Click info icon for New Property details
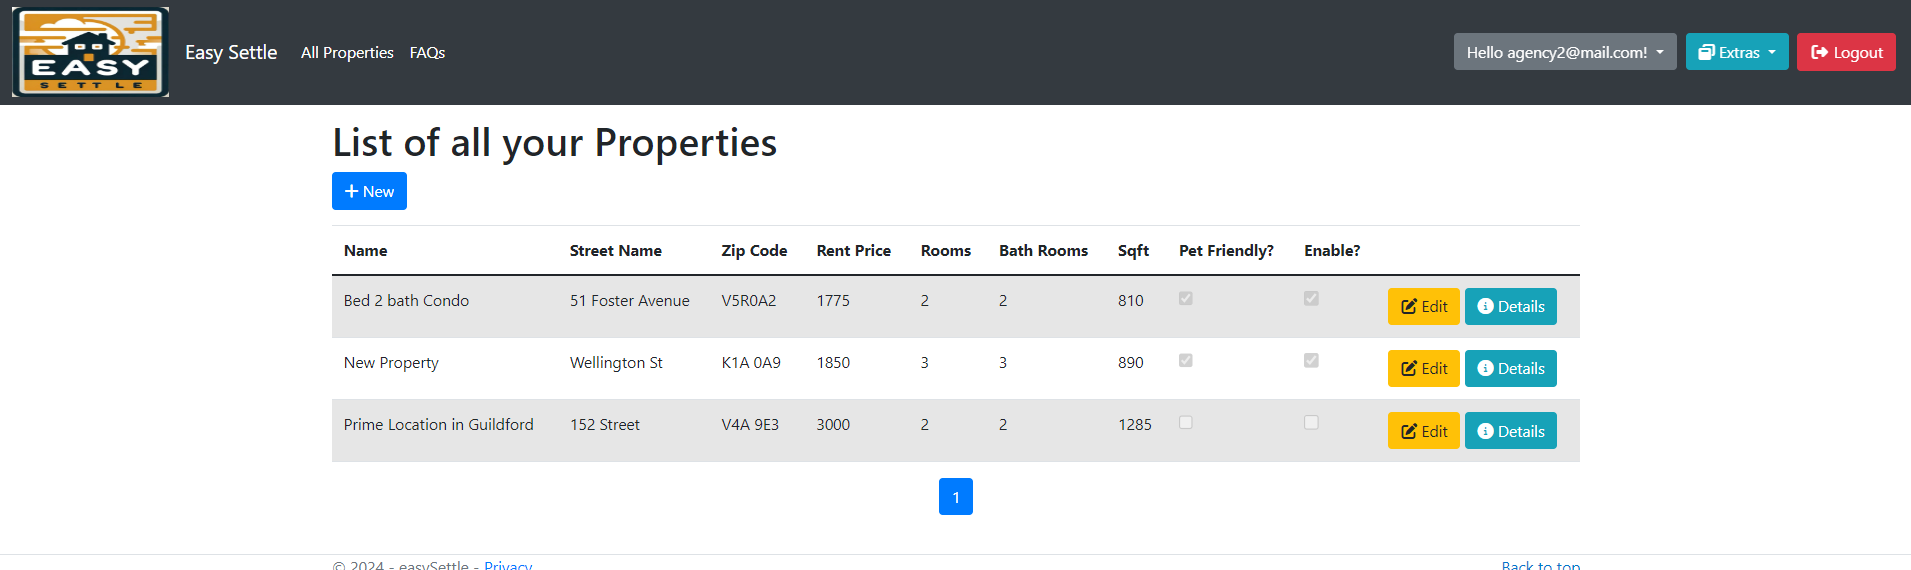 pyautogui.click(x=1485, y=369)
